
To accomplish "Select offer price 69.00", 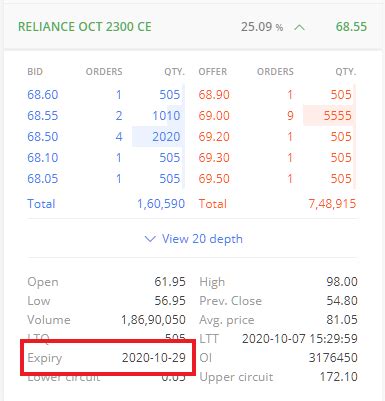I will 214,116.
